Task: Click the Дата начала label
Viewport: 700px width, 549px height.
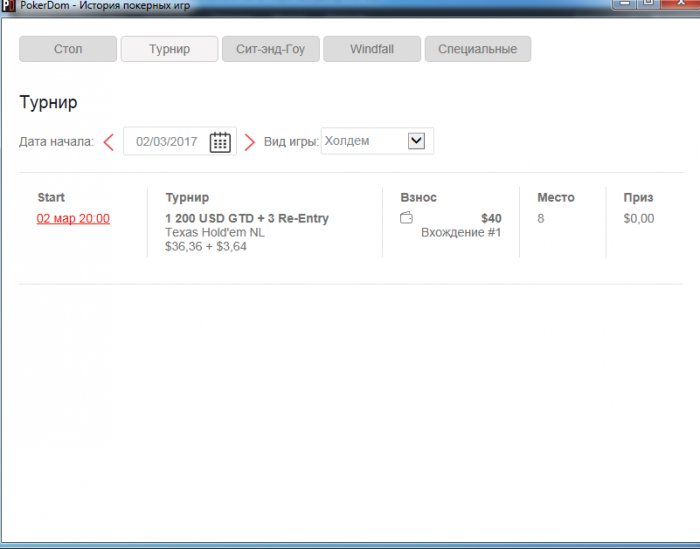Action: click(56, 142)
